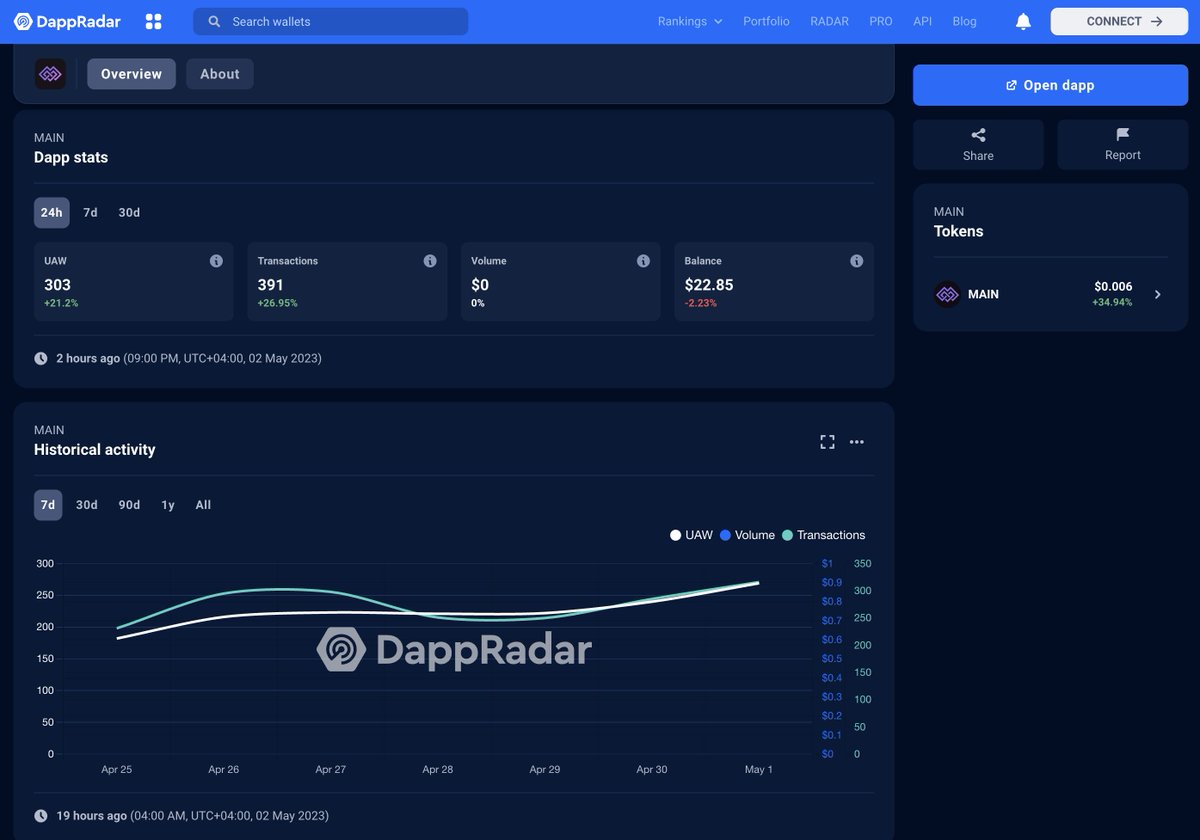Open the notifications bell
Screen dimensions: 1200x840
(x=1023, y=21)
